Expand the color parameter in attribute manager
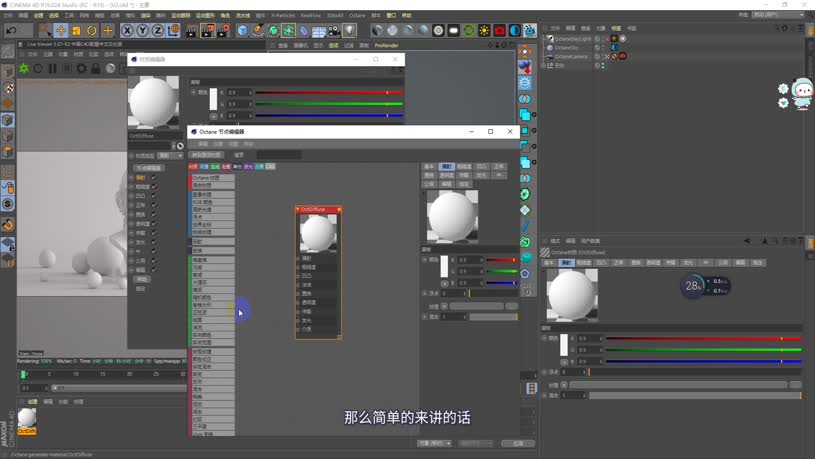The height and width of the screenshot is (459, 815). [544, 338]
